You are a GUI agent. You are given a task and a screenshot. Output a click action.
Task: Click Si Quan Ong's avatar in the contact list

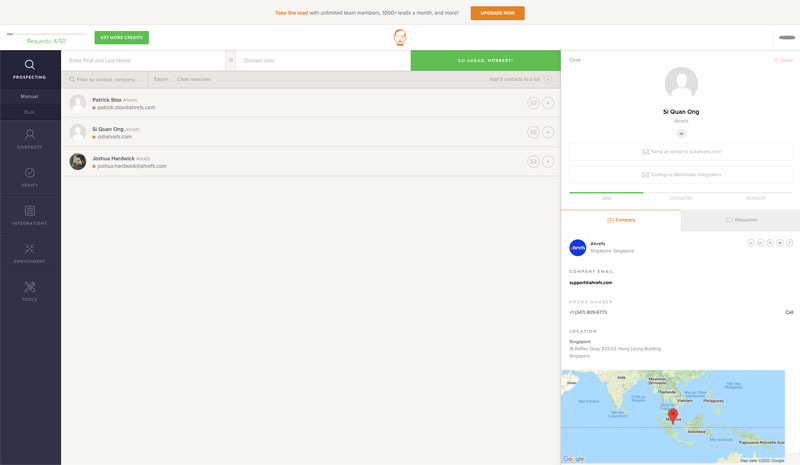point(78,132)
